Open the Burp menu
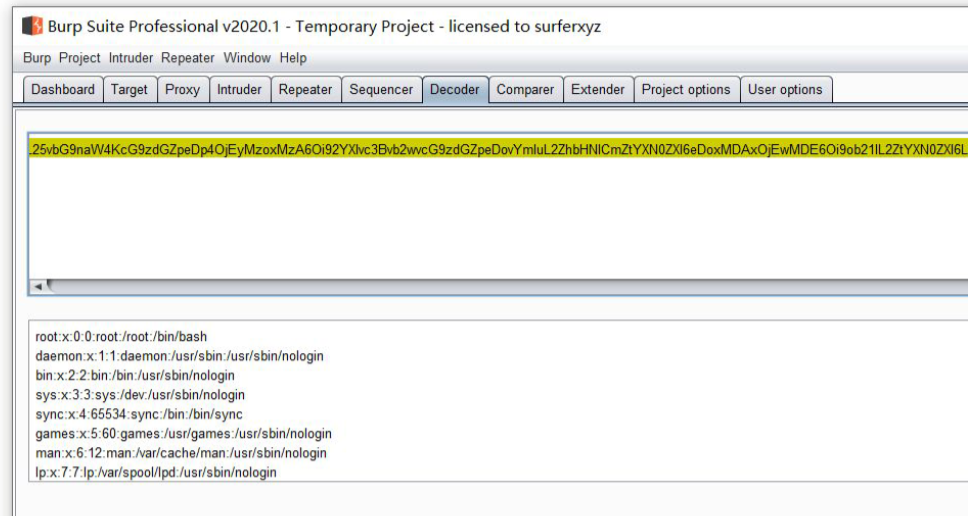Viewport: 974px width, 516px height. [x=37, y=58]
